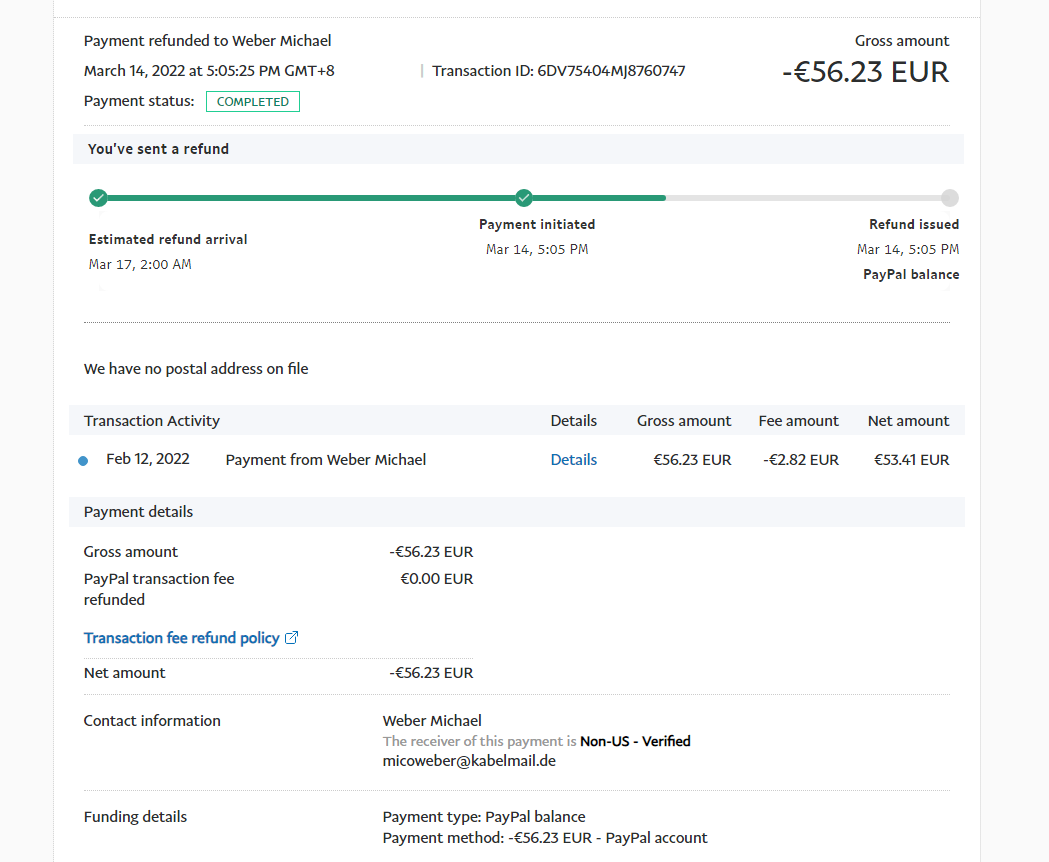Click the gray unfilled part of refund progress bar
1049x862 pixels.
click(x=800, y=198)
